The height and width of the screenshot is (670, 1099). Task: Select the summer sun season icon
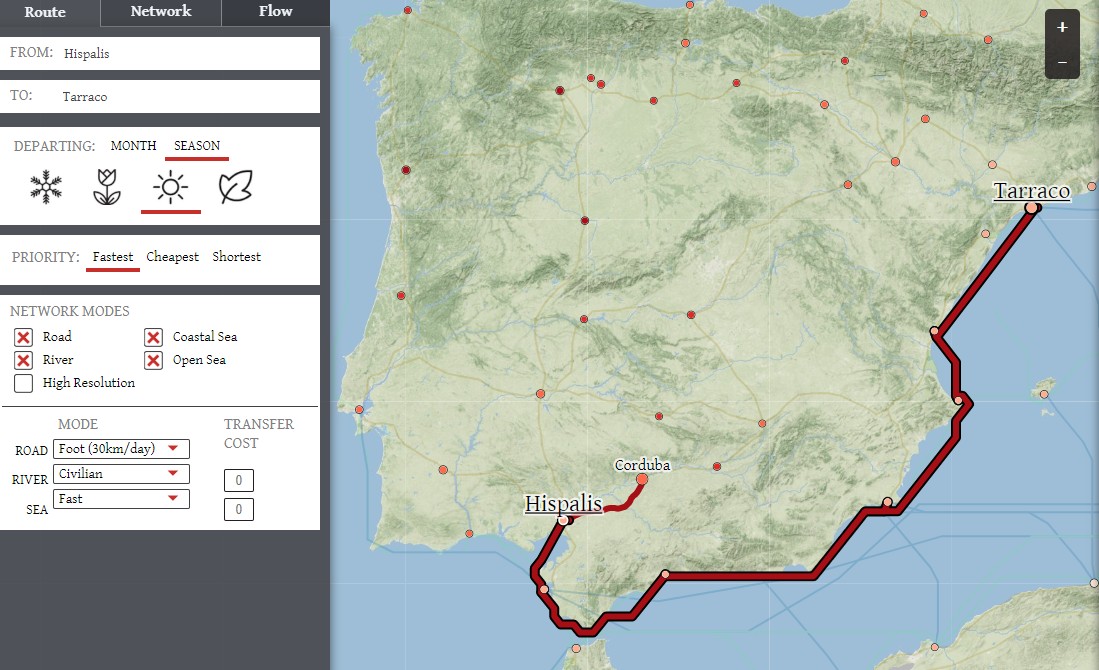coord(171,187)
